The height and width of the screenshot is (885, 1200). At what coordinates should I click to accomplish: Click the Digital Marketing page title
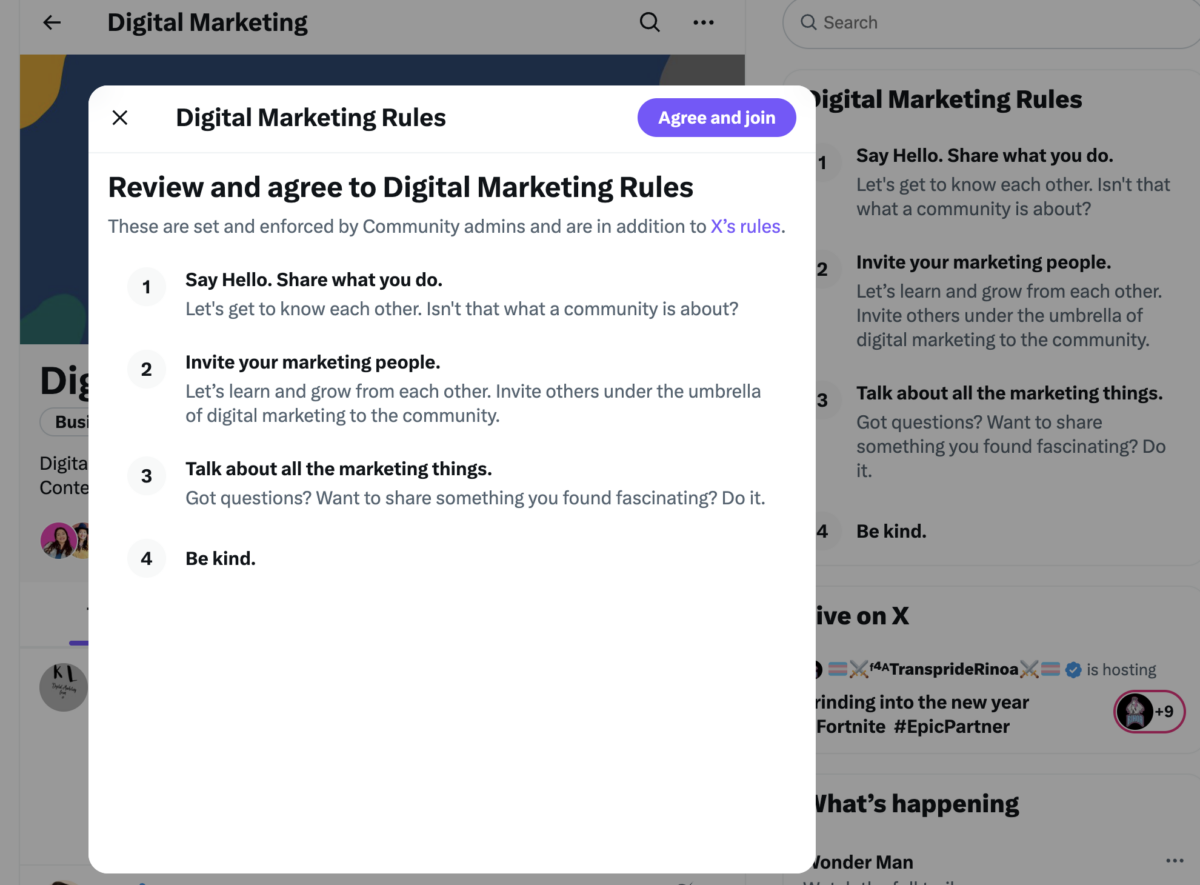pyautogui.click(x=207, y=22)
